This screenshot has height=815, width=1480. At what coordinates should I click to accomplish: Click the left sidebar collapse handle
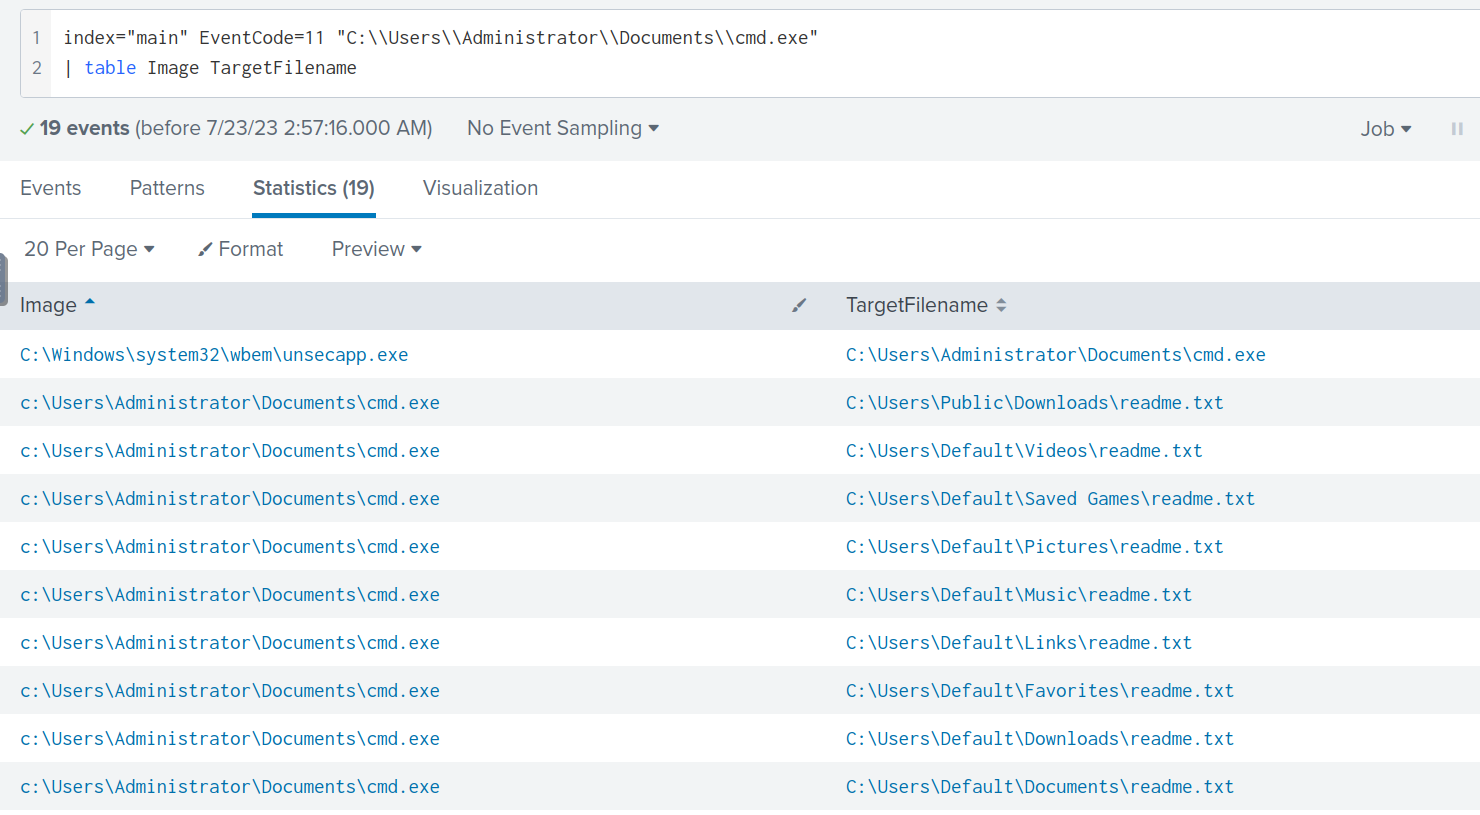4,279
